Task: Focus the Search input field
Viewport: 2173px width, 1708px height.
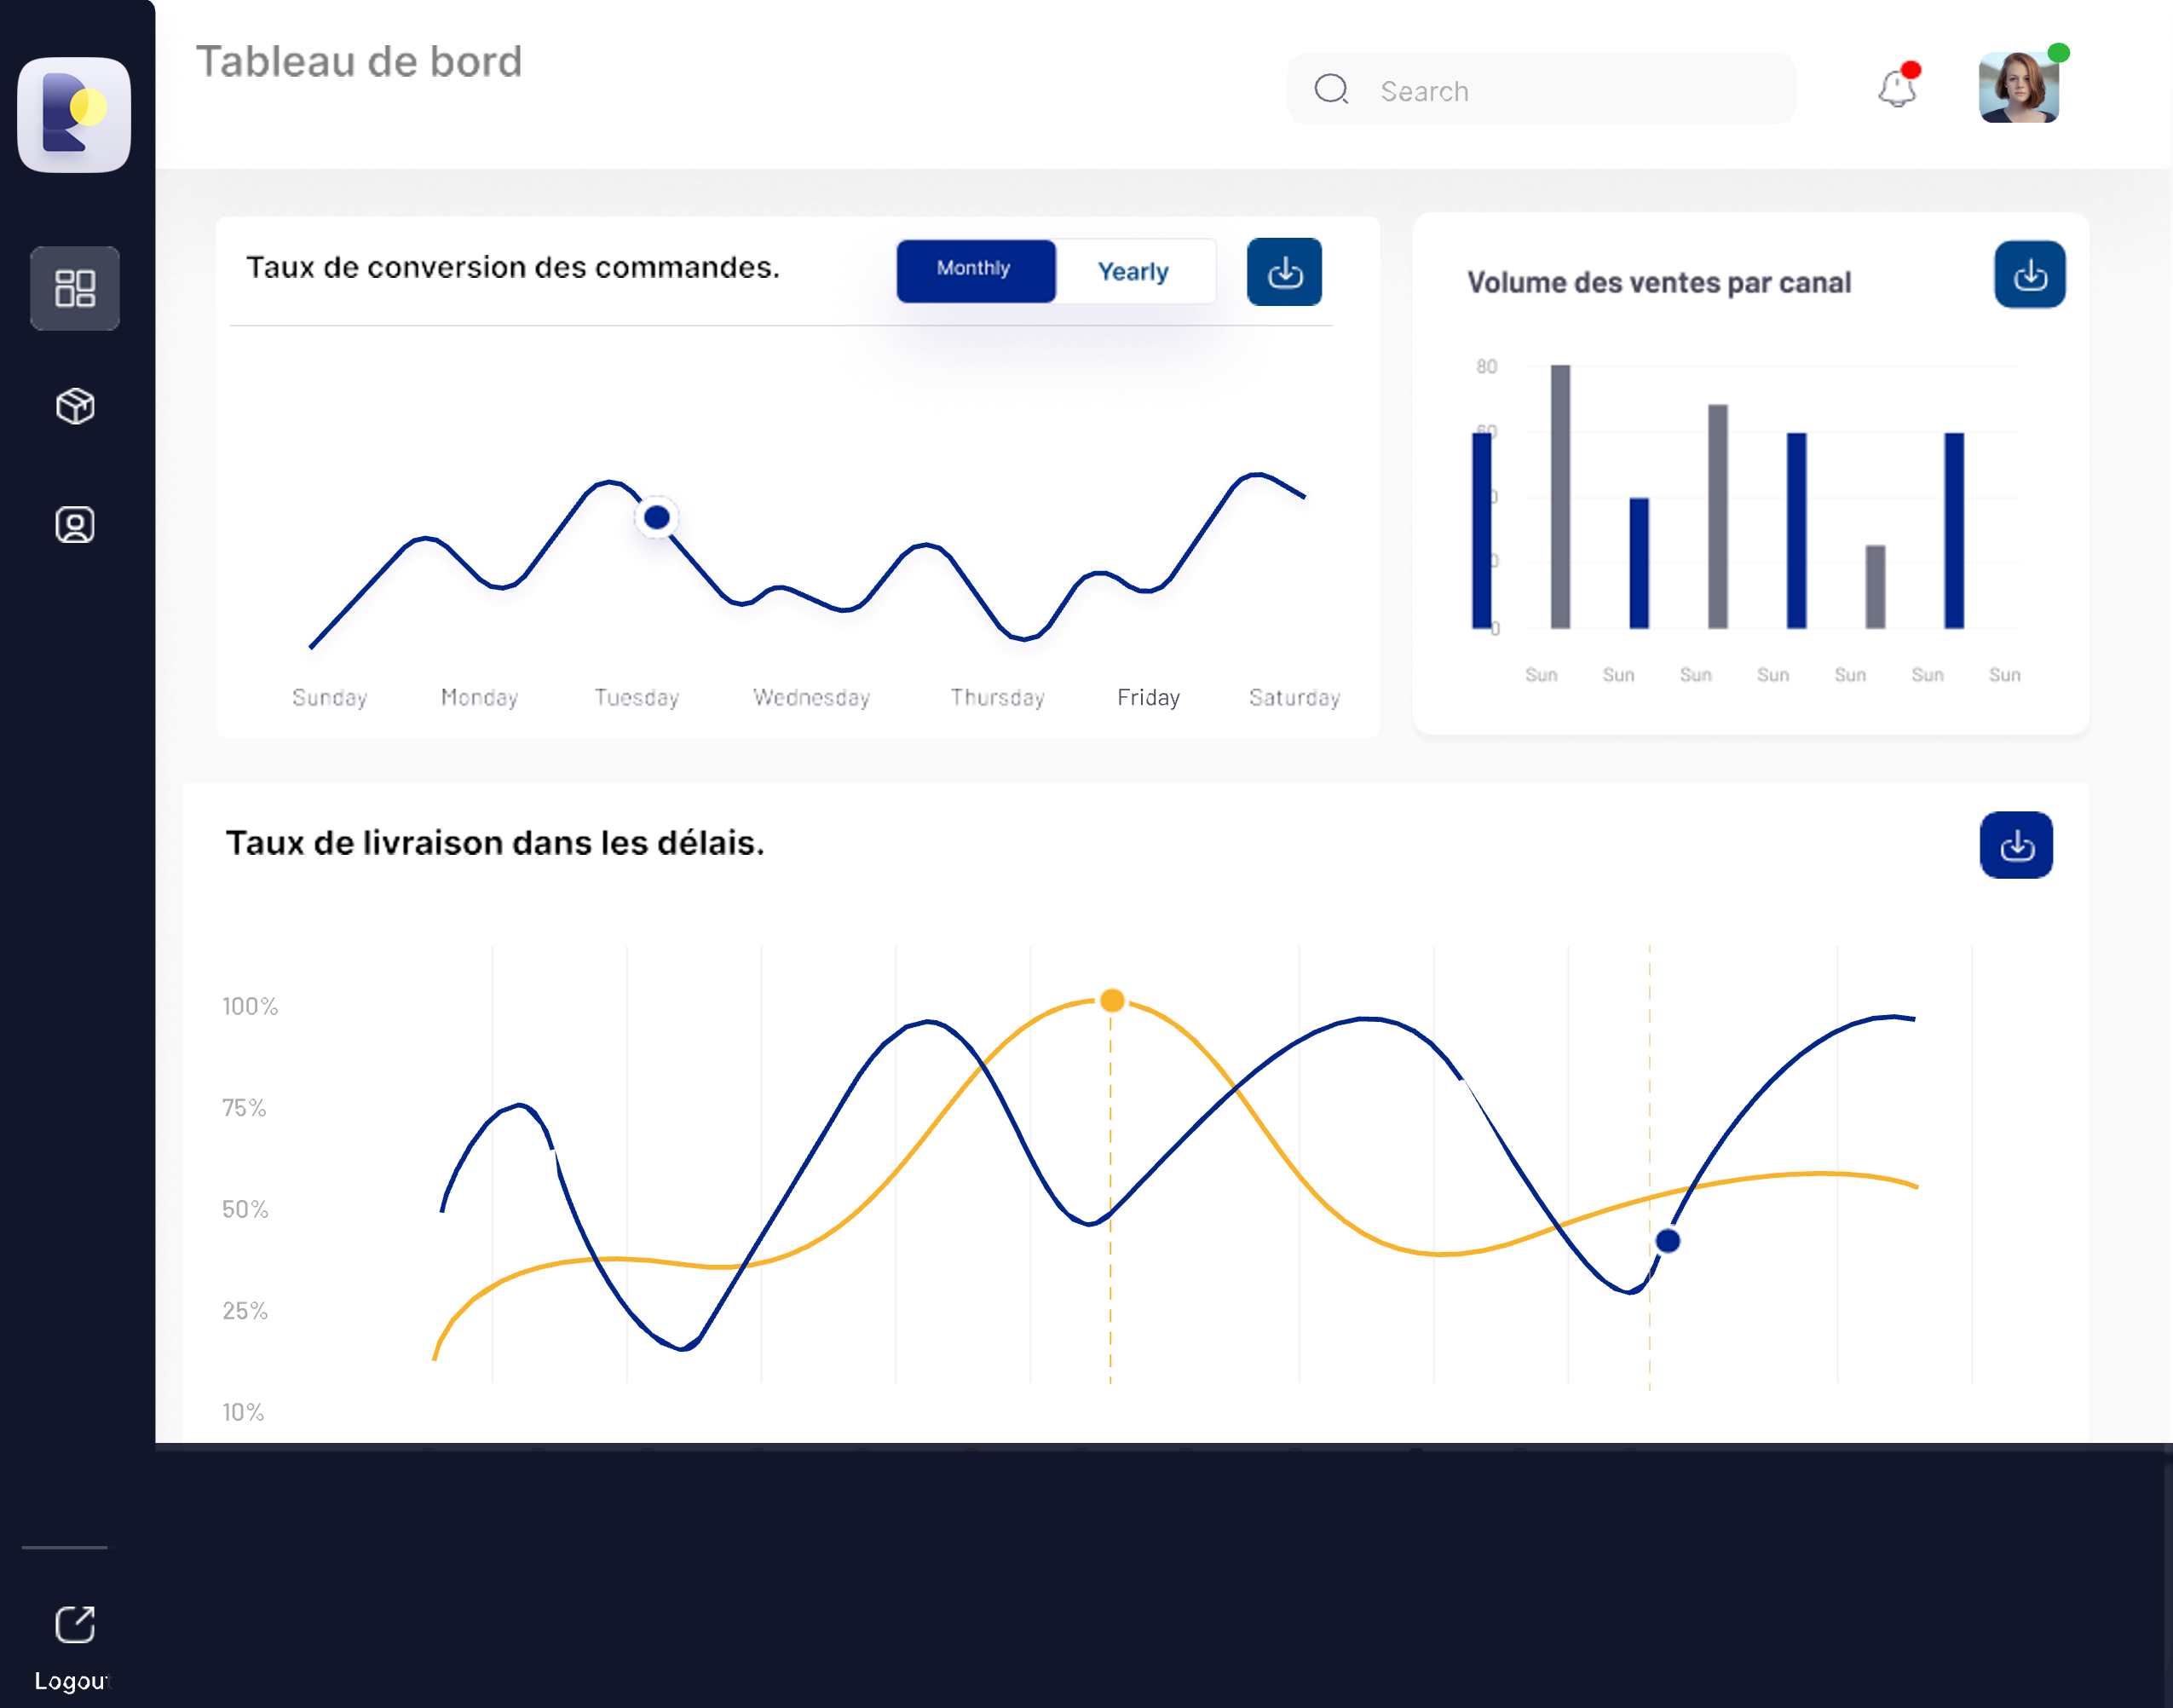Action: (x=1541, y=89)
